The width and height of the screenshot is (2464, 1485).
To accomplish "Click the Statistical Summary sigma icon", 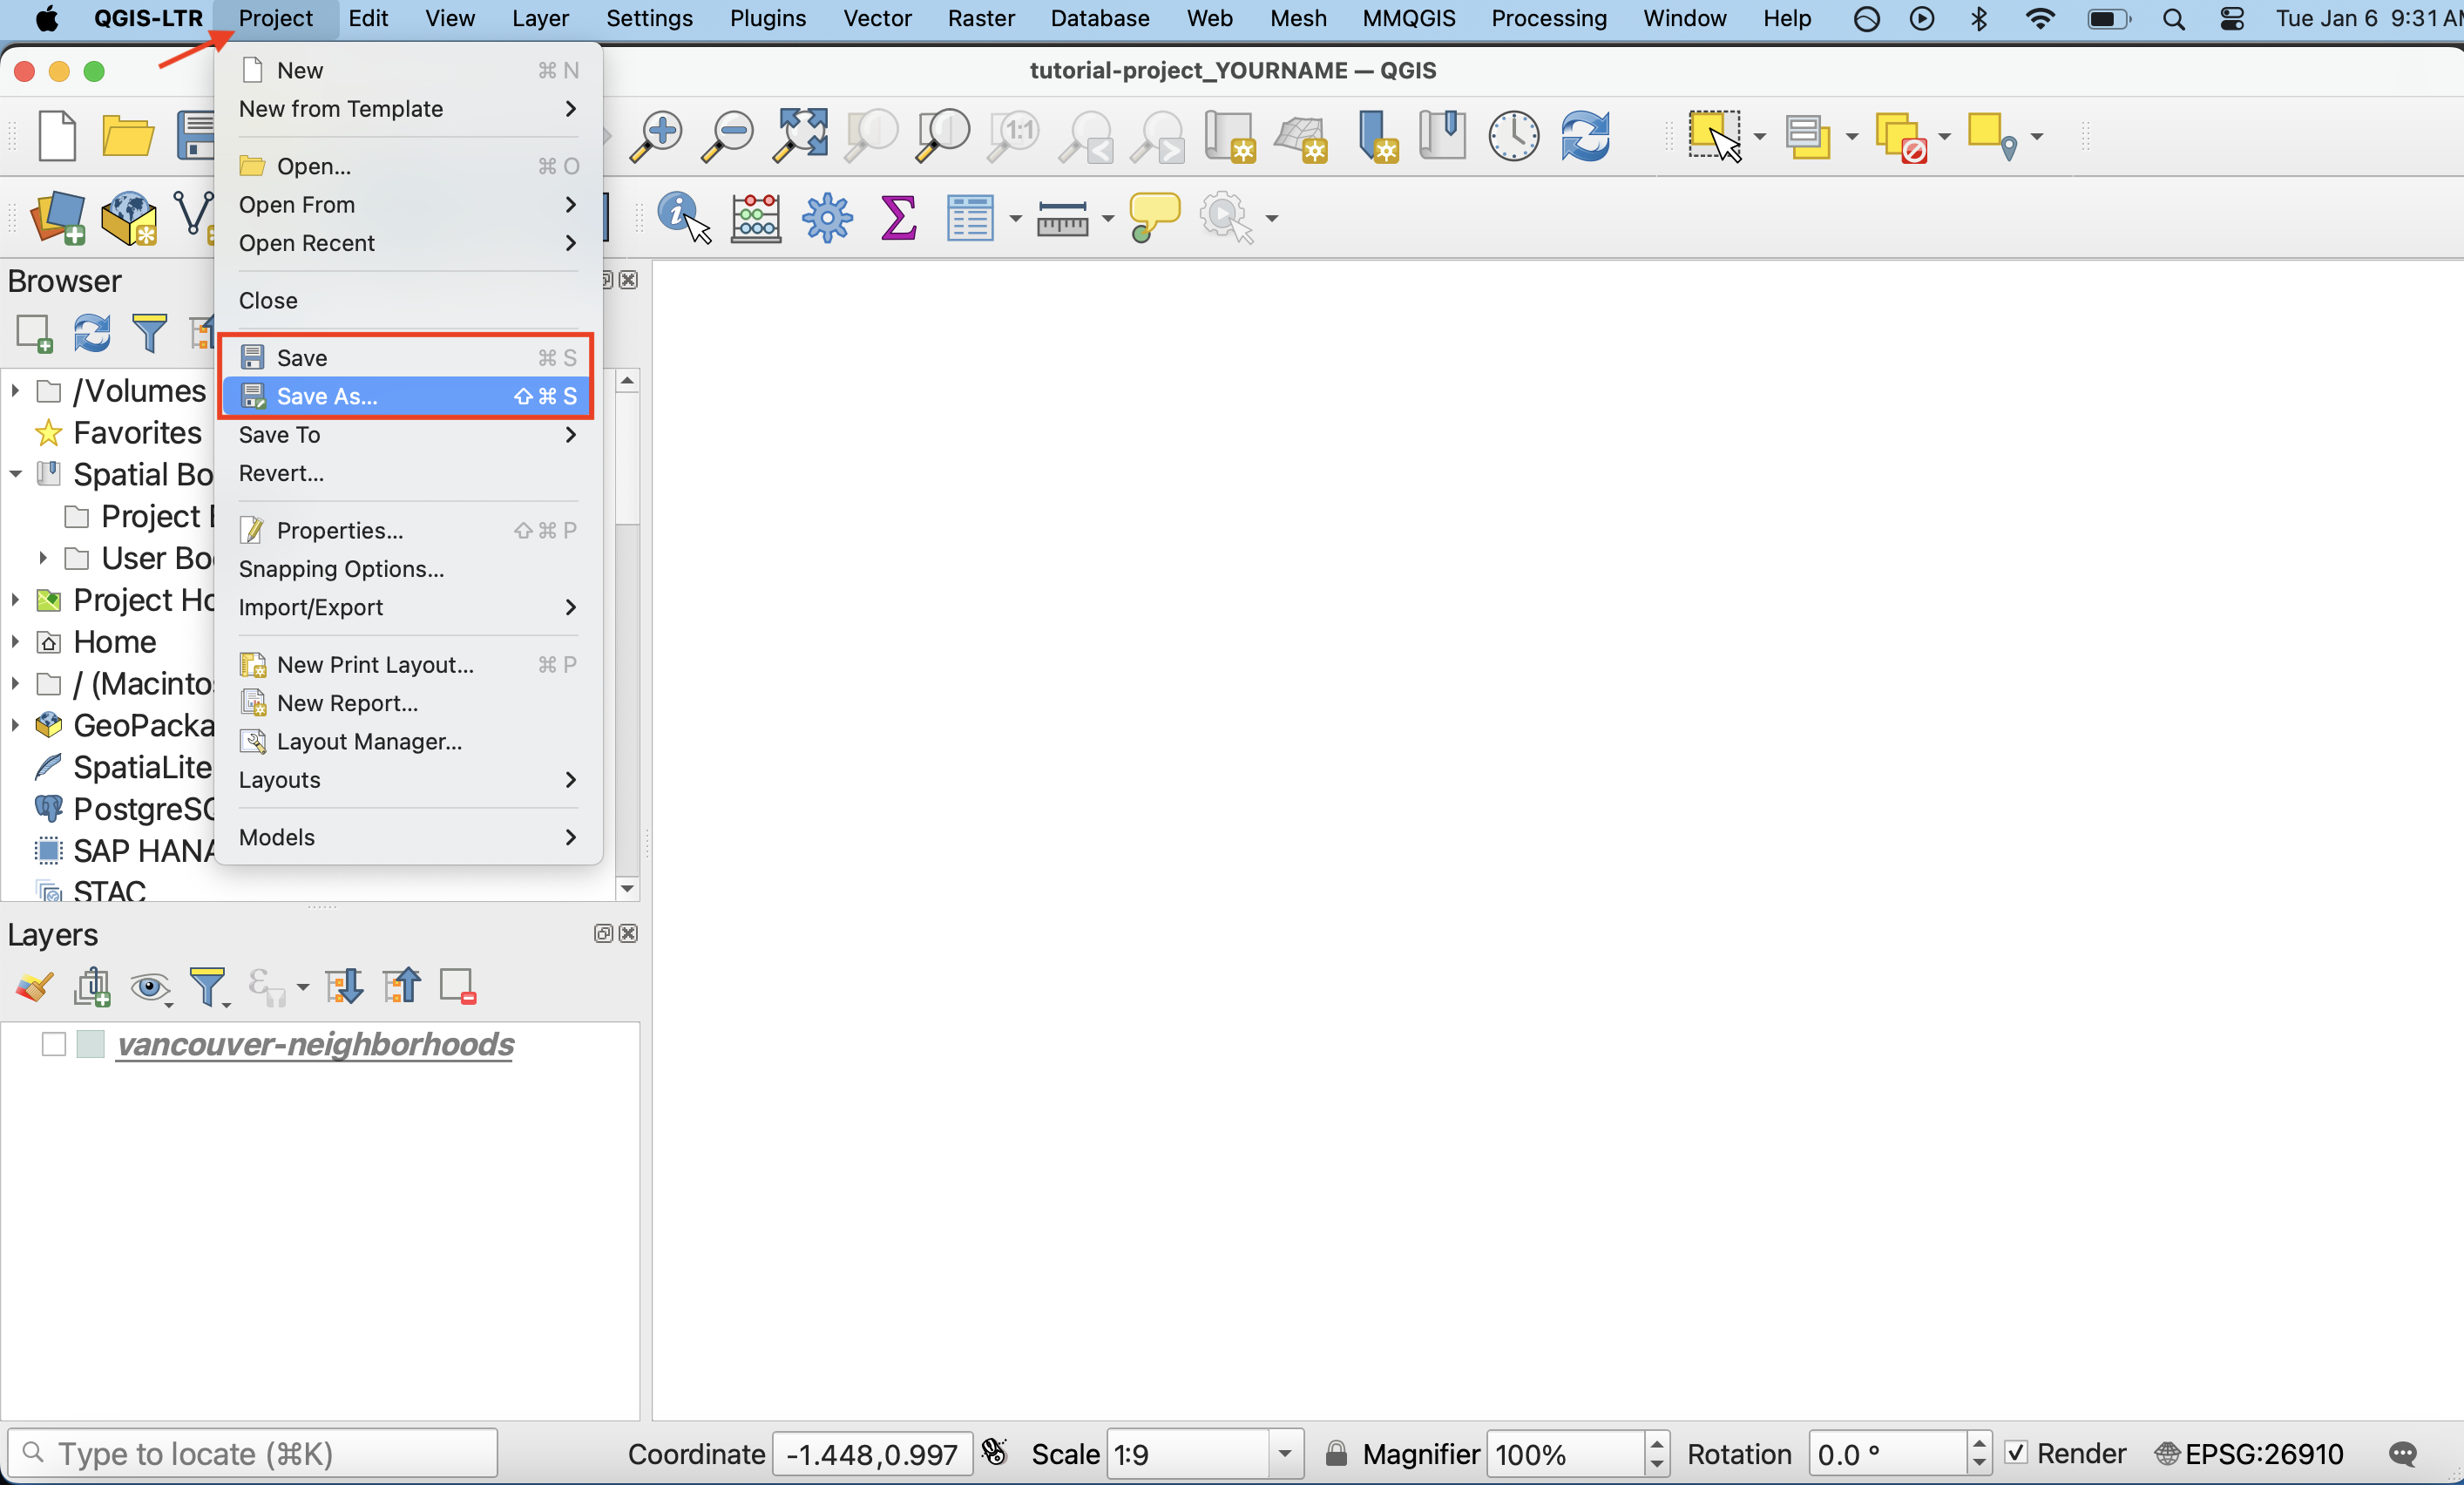I will point(898,217).
